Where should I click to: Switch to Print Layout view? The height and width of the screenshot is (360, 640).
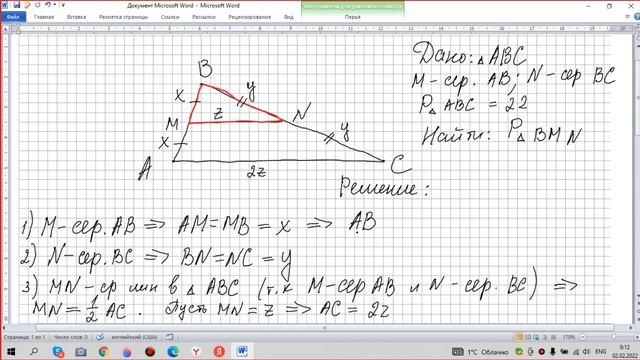pyautogui.click(x=519, y=337)
